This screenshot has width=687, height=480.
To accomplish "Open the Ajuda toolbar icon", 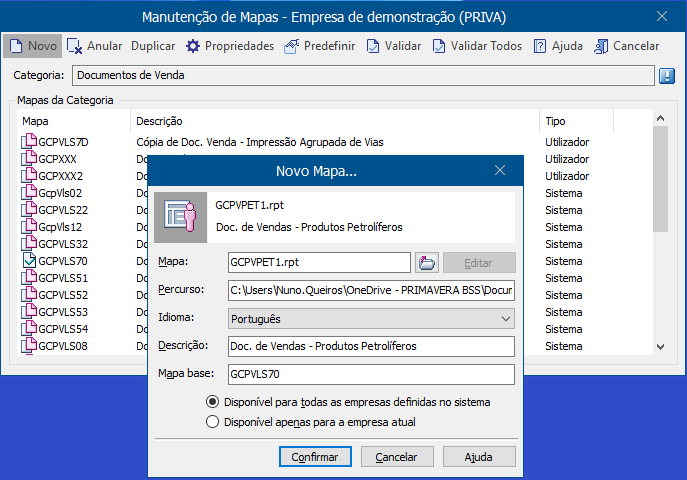I will [x=540, y=46].
